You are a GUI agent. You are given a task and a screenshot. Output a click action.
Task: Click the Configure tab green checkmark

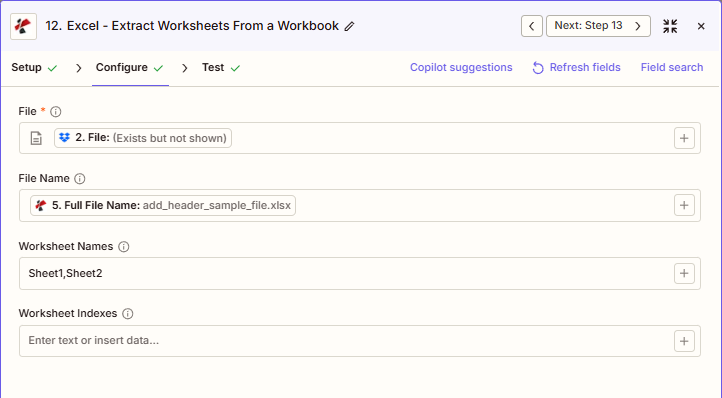pos(158,68)
